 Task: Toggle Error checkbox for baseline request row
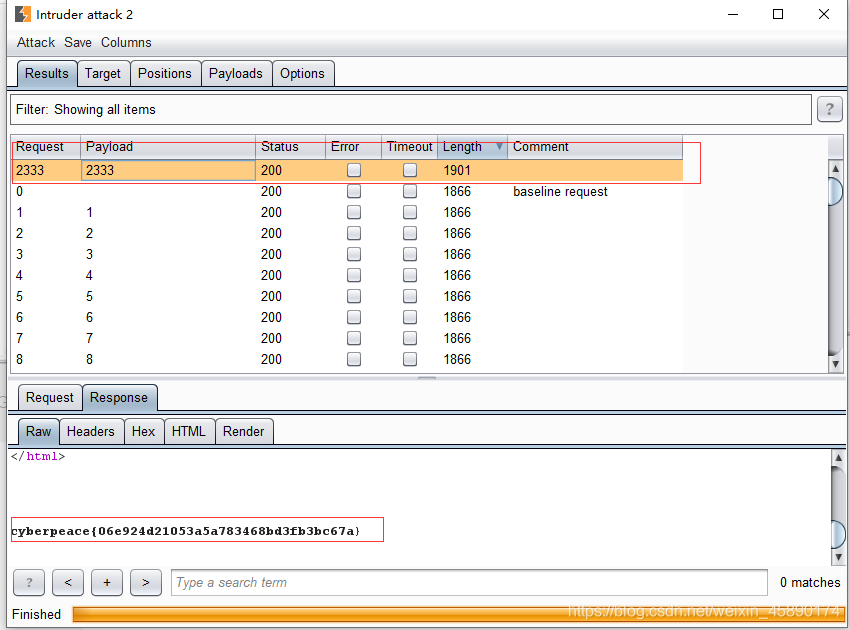[354, 191]
